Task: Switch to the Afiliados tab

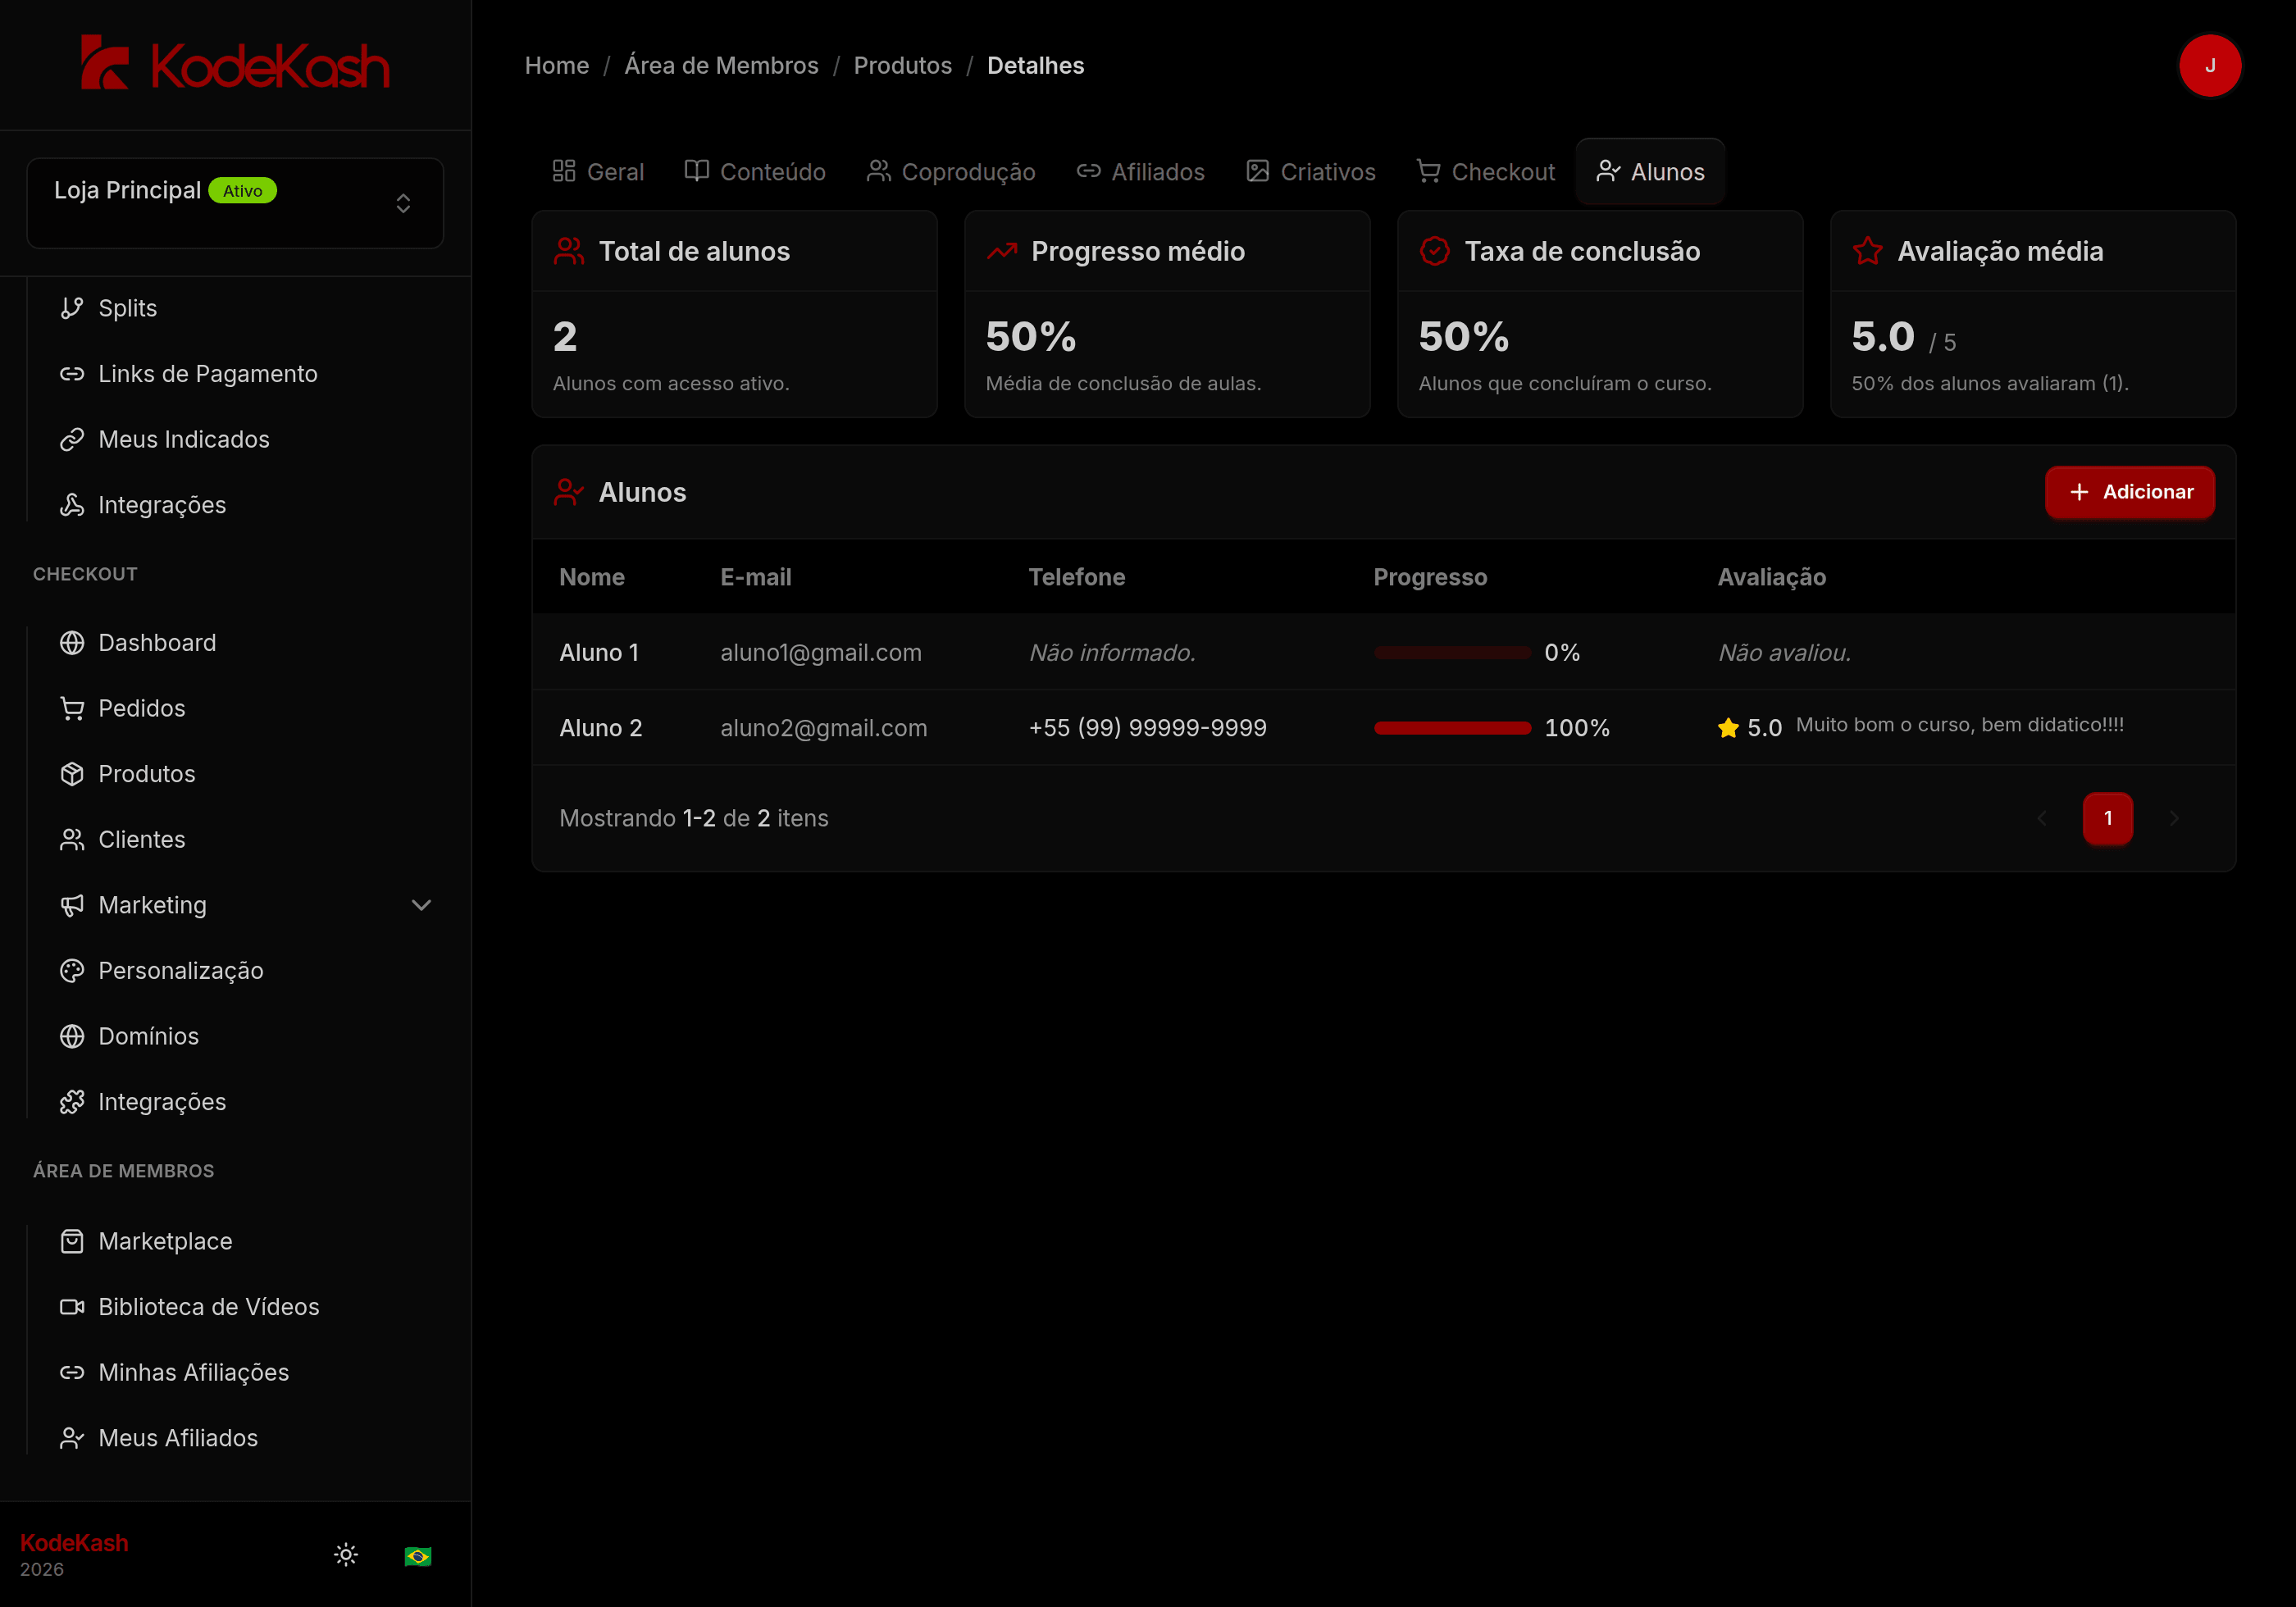Action: point(1140,172)
